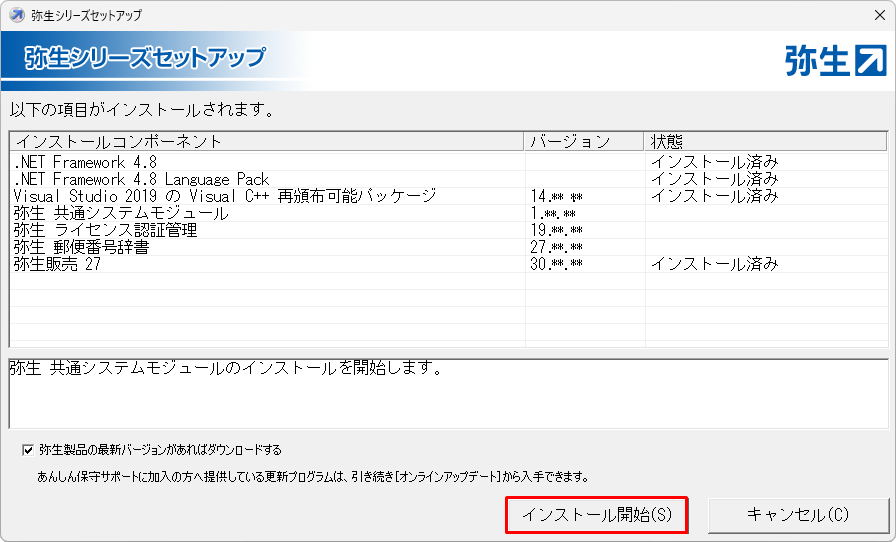Screen dimensions: 896x542
Task: Select the .NET Framework 4.8 row
Action: click(x=449, y=162)
